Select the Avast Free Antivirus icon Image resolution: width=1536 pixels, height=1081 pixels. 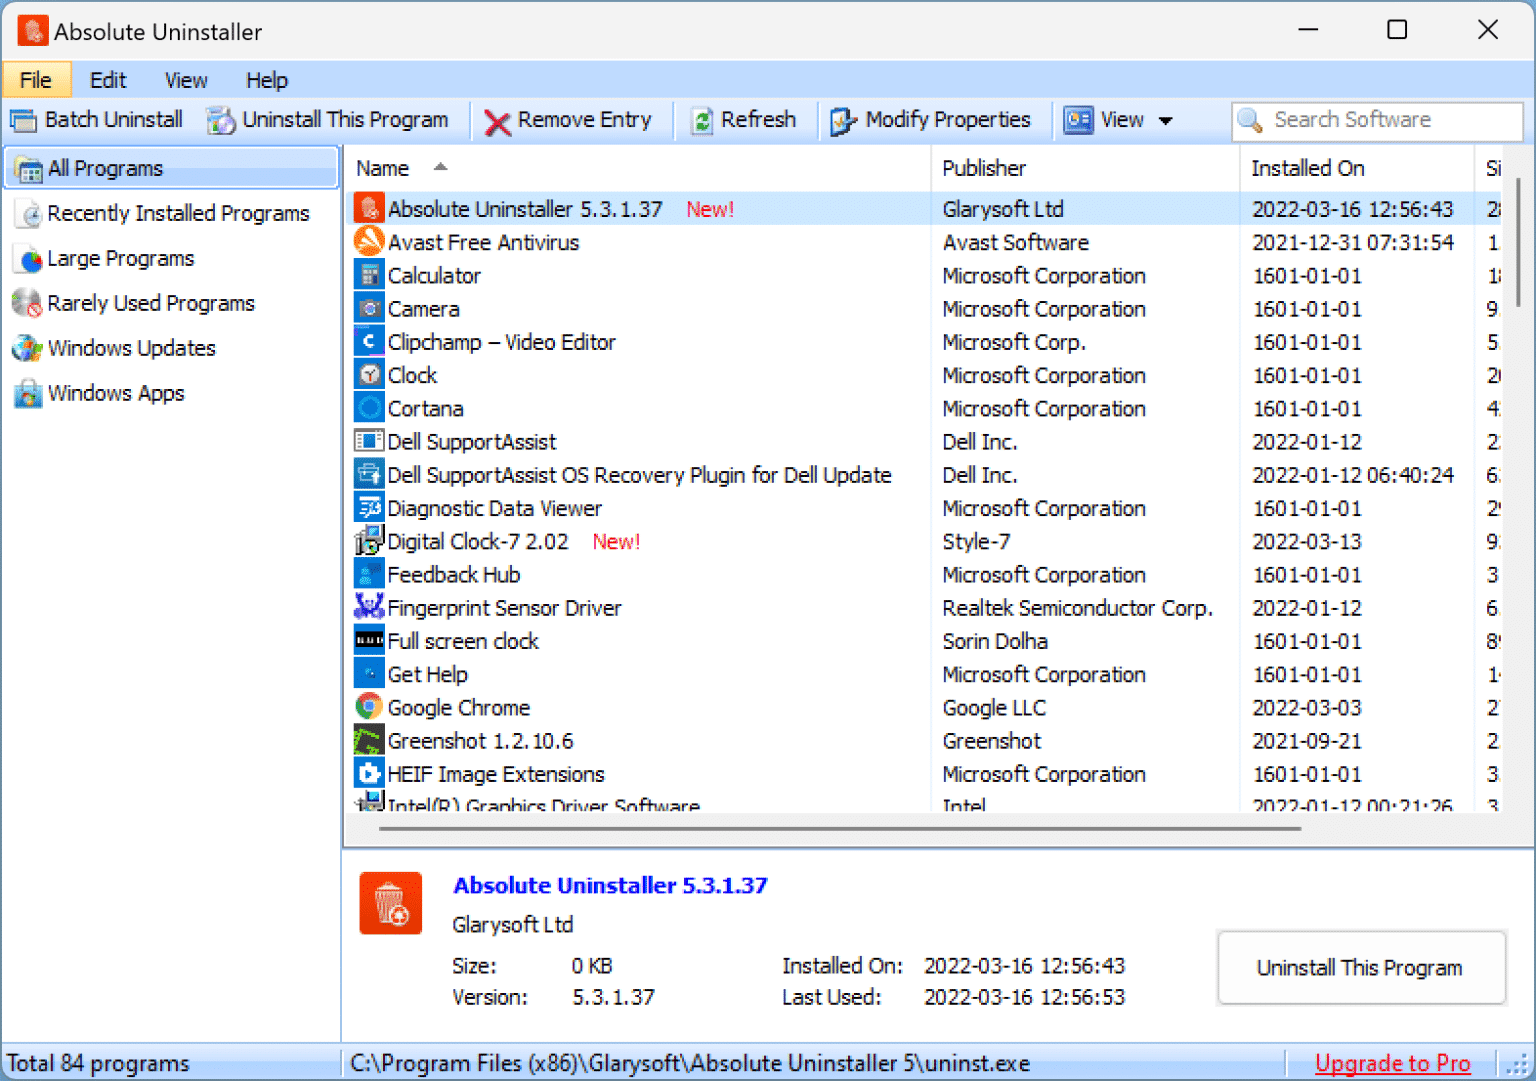369,242
